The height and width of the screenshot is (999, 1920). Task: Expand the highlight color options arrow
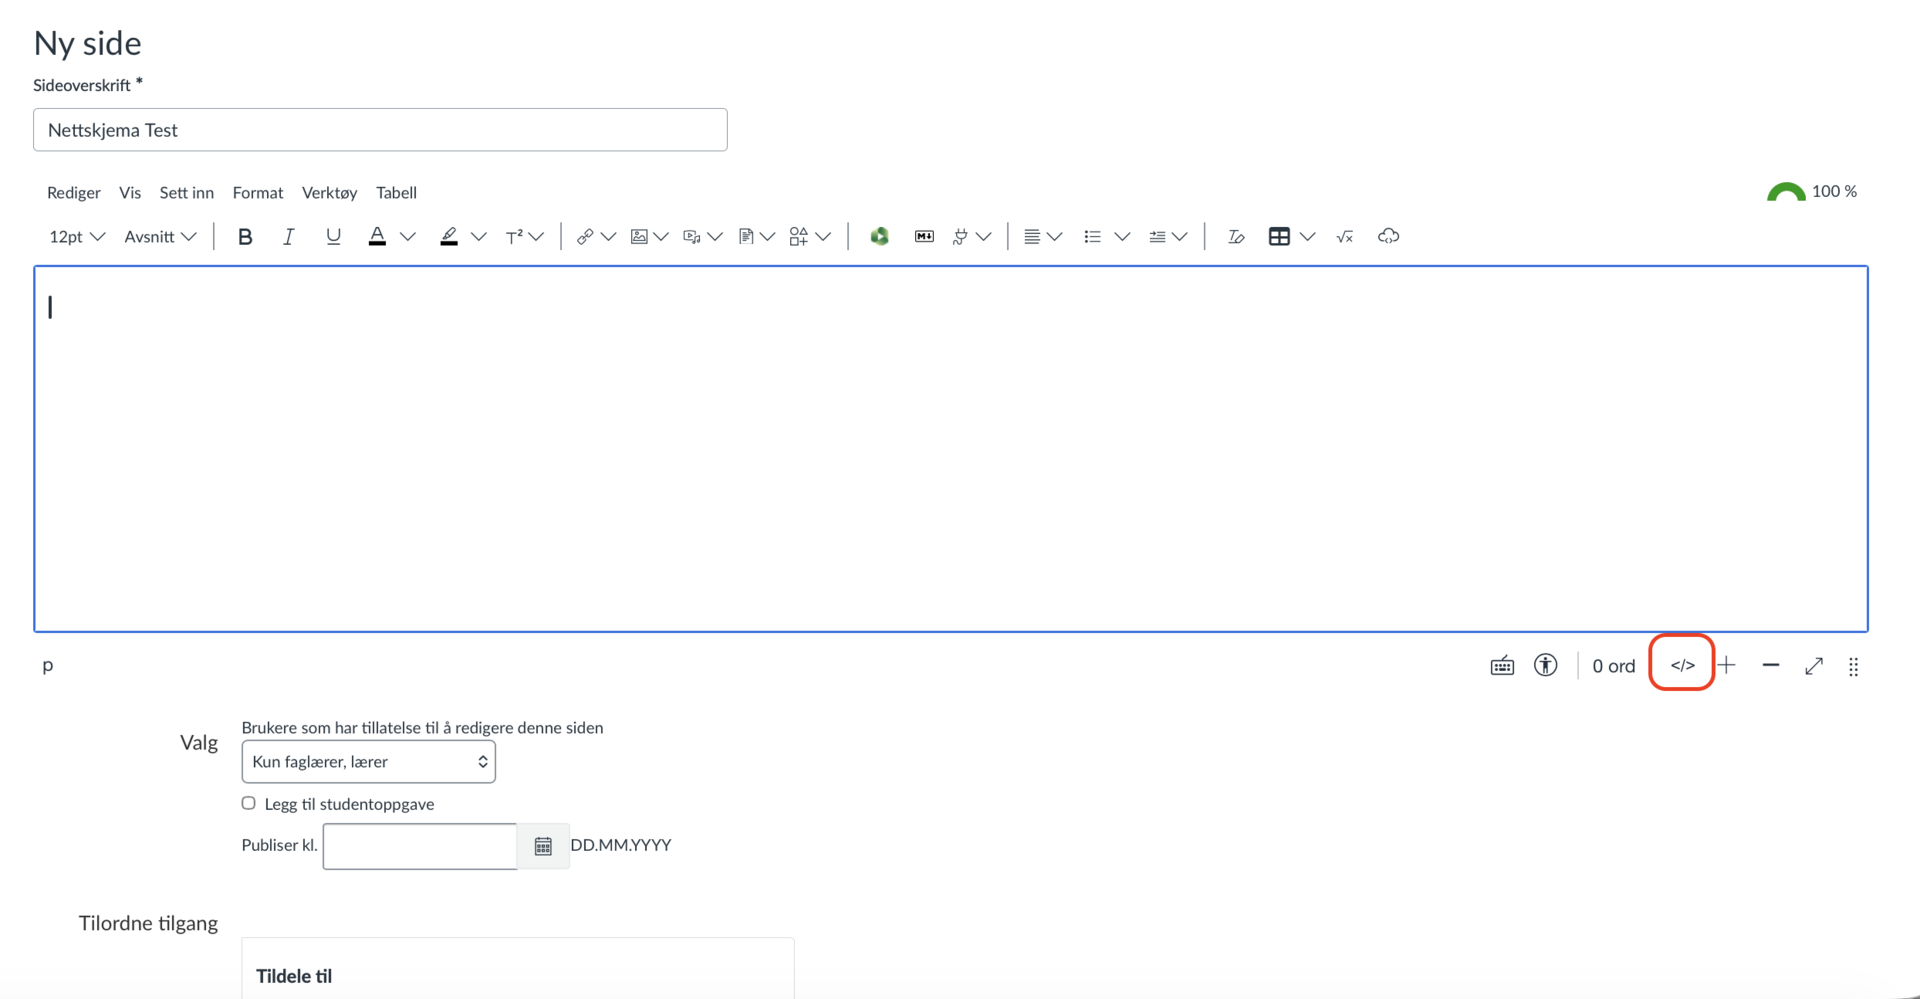click(x=479, y=237)
